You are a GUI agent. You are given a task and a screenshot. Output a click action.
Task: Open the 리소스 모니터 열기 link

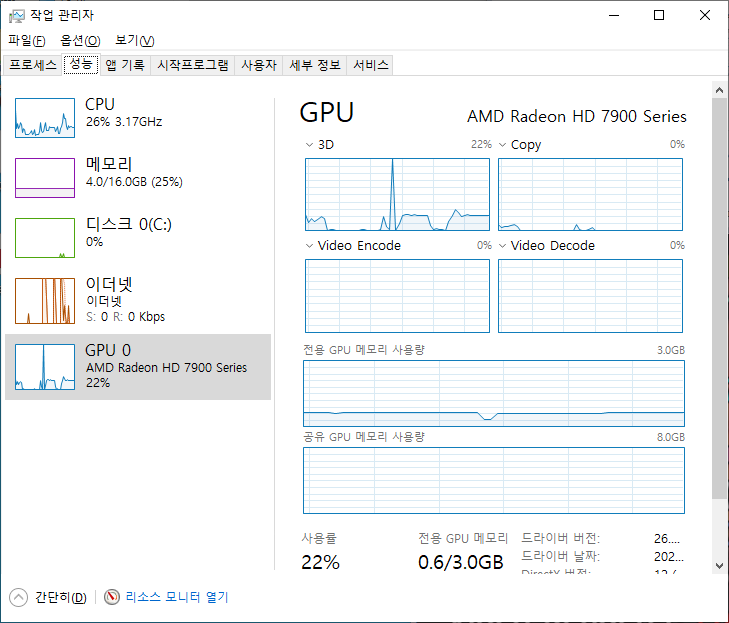coord(177,597)
